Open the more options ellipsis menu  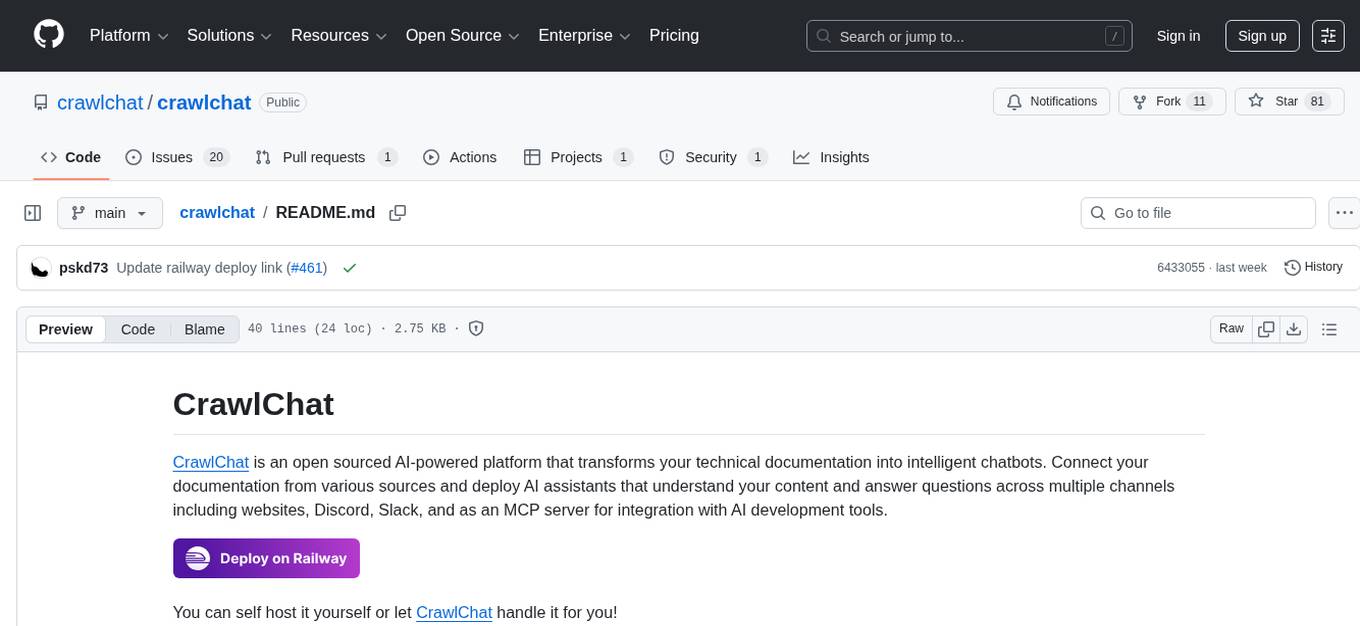1344,212
